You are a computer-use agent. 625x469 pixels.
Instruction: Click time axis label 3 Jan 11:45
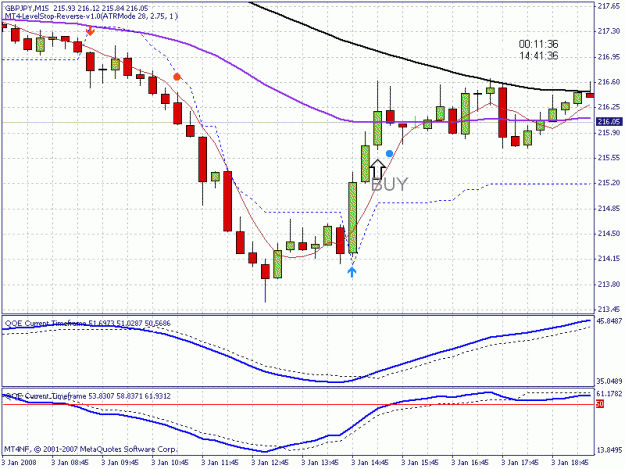coord(220,462)
